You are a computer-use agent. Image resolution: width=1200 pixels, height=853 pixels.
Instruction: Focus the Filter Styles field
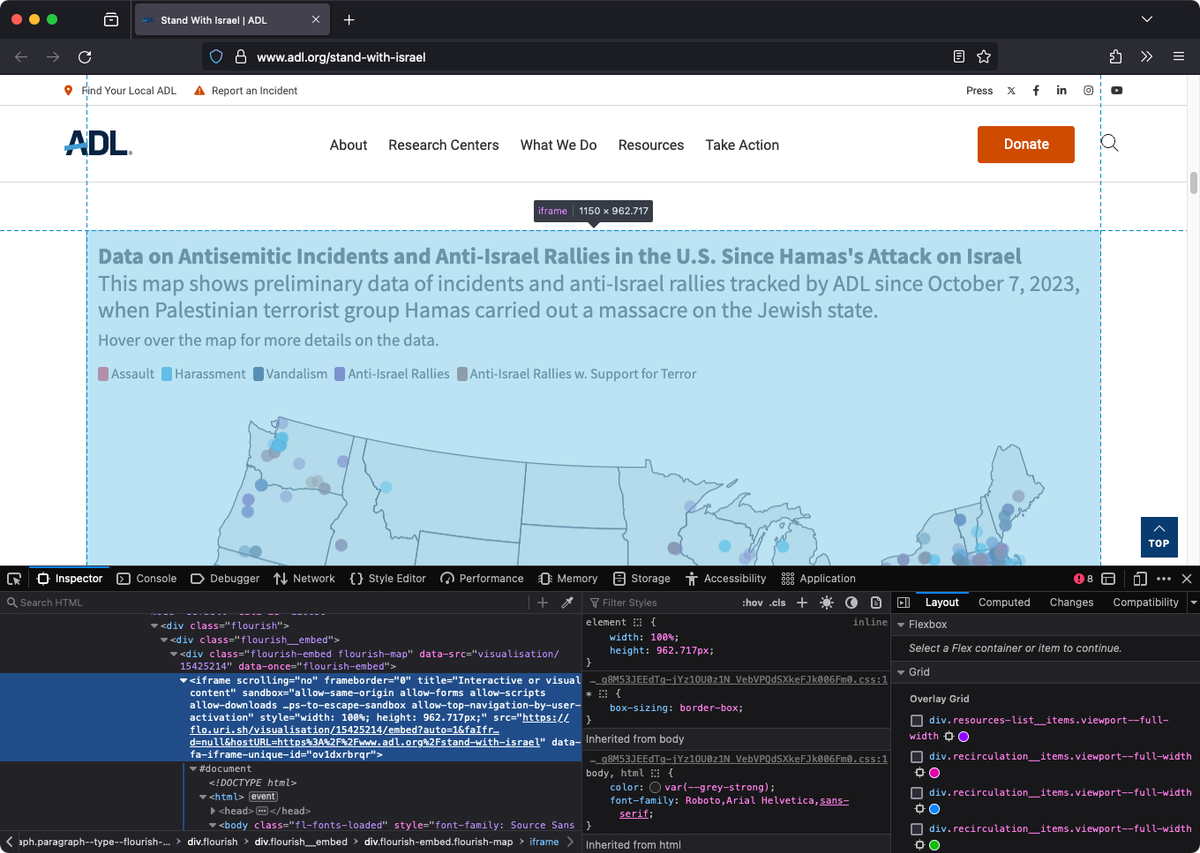(660, 603)
